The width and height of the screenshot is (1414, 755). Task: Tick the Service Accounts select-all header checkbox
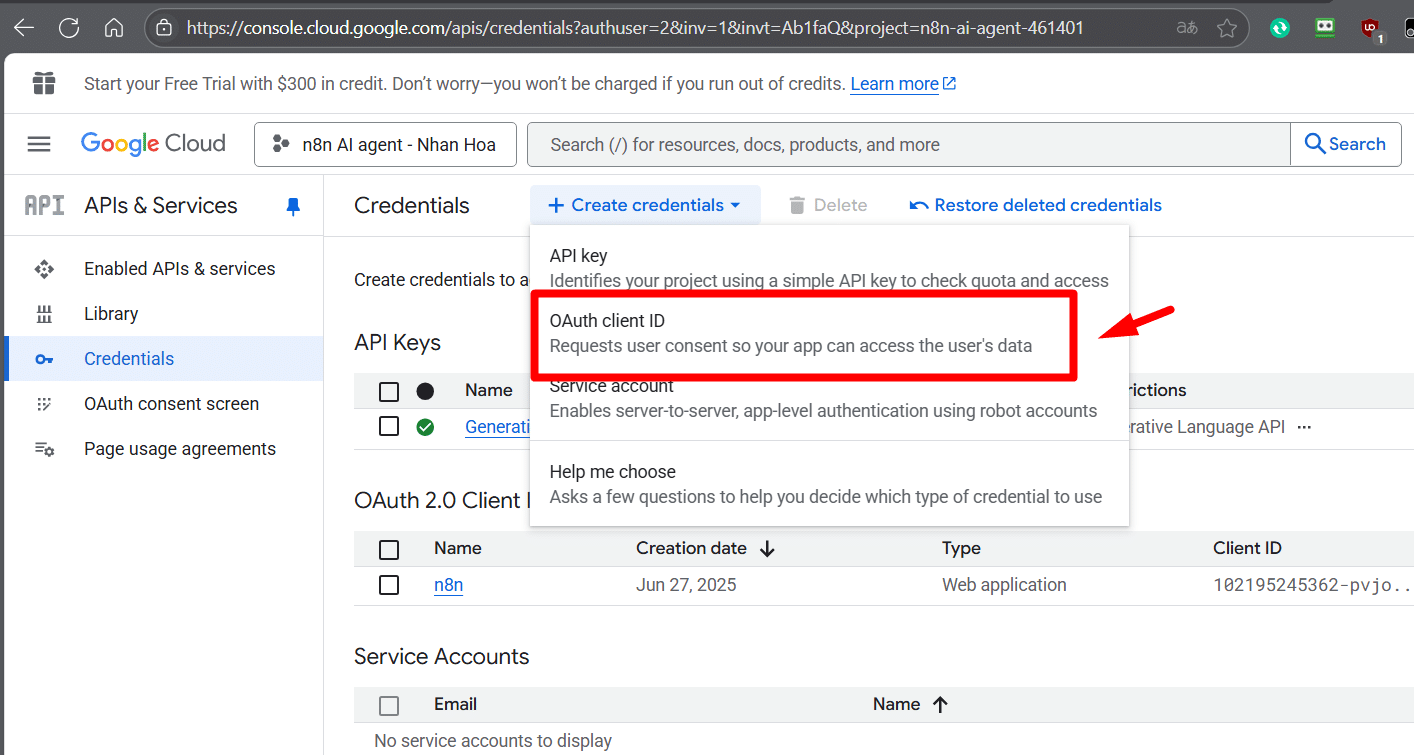click(x=389, y=705)
